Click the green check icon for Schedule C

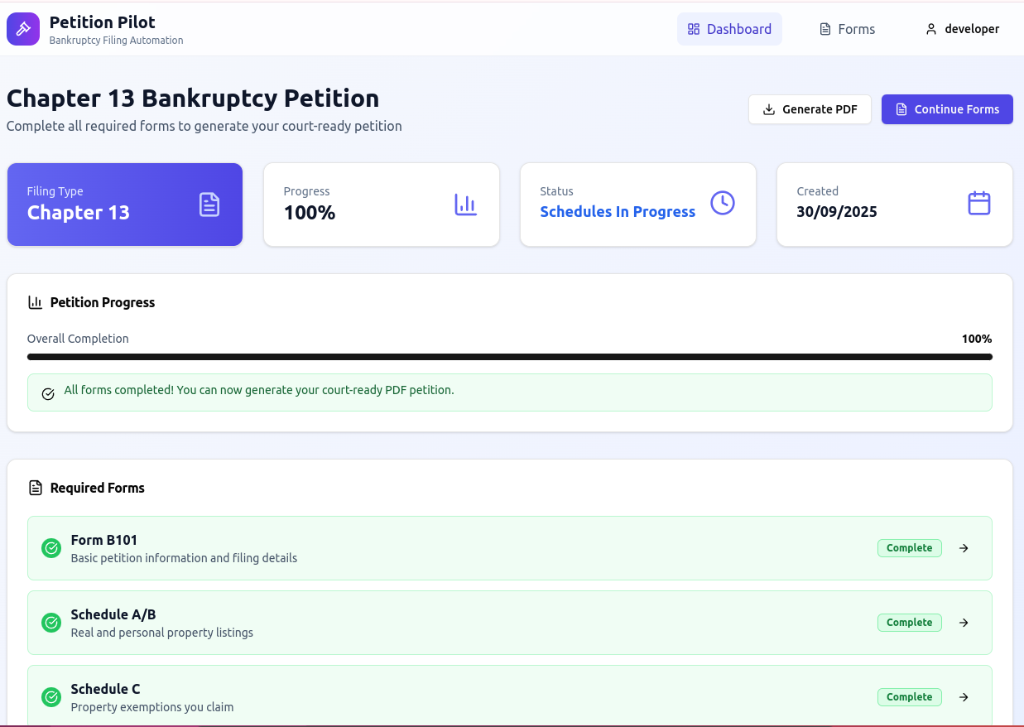click(51, 697)
